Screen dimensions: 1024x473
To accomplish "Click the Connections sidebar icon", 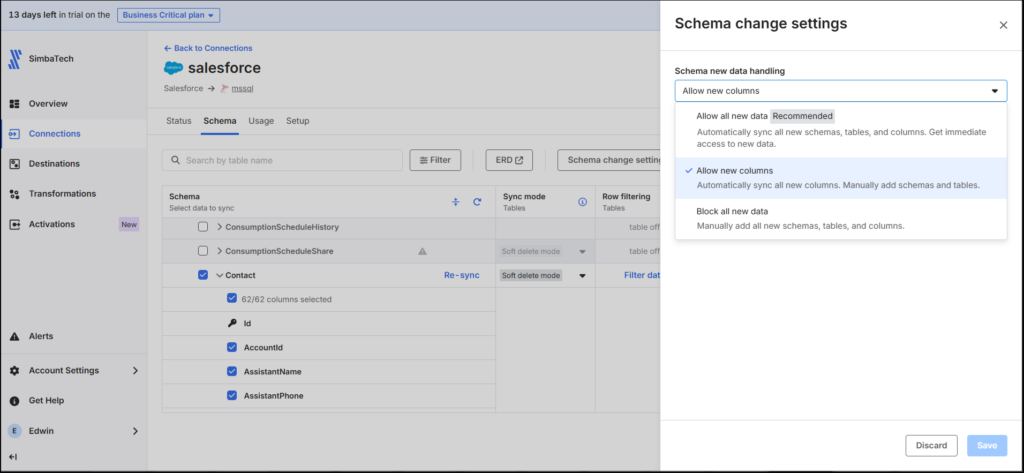I will [x=14, y=134].
